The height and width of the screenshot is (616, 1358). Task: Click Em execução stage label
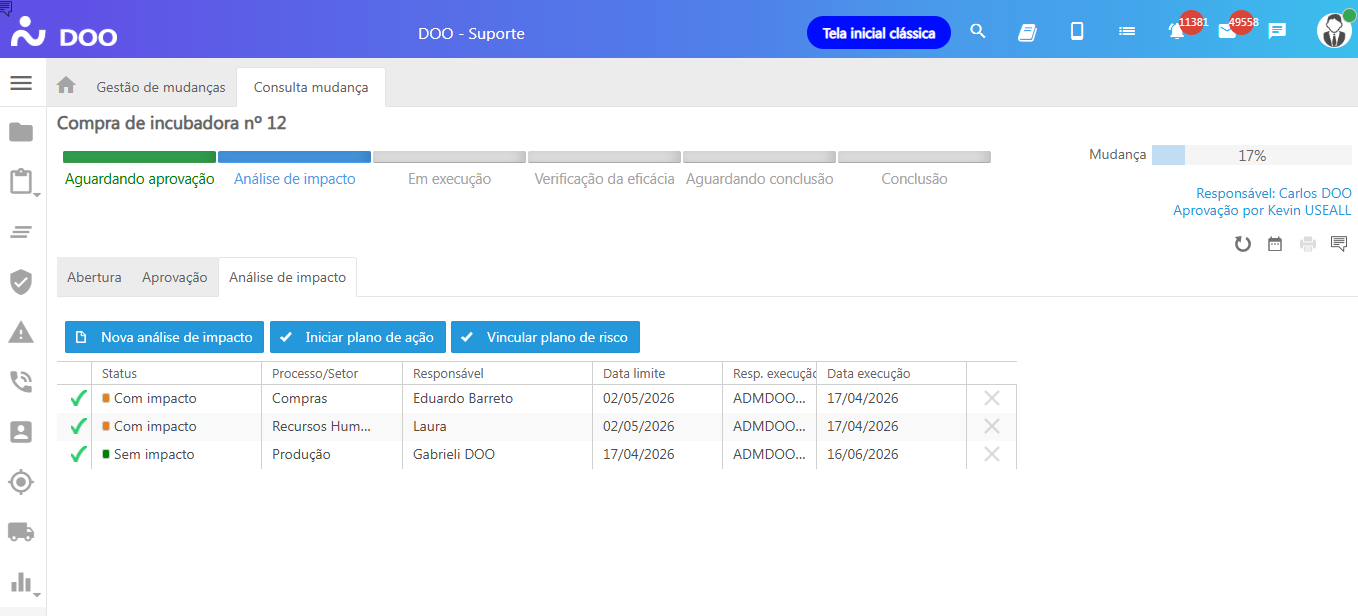(x=449, y=179)
